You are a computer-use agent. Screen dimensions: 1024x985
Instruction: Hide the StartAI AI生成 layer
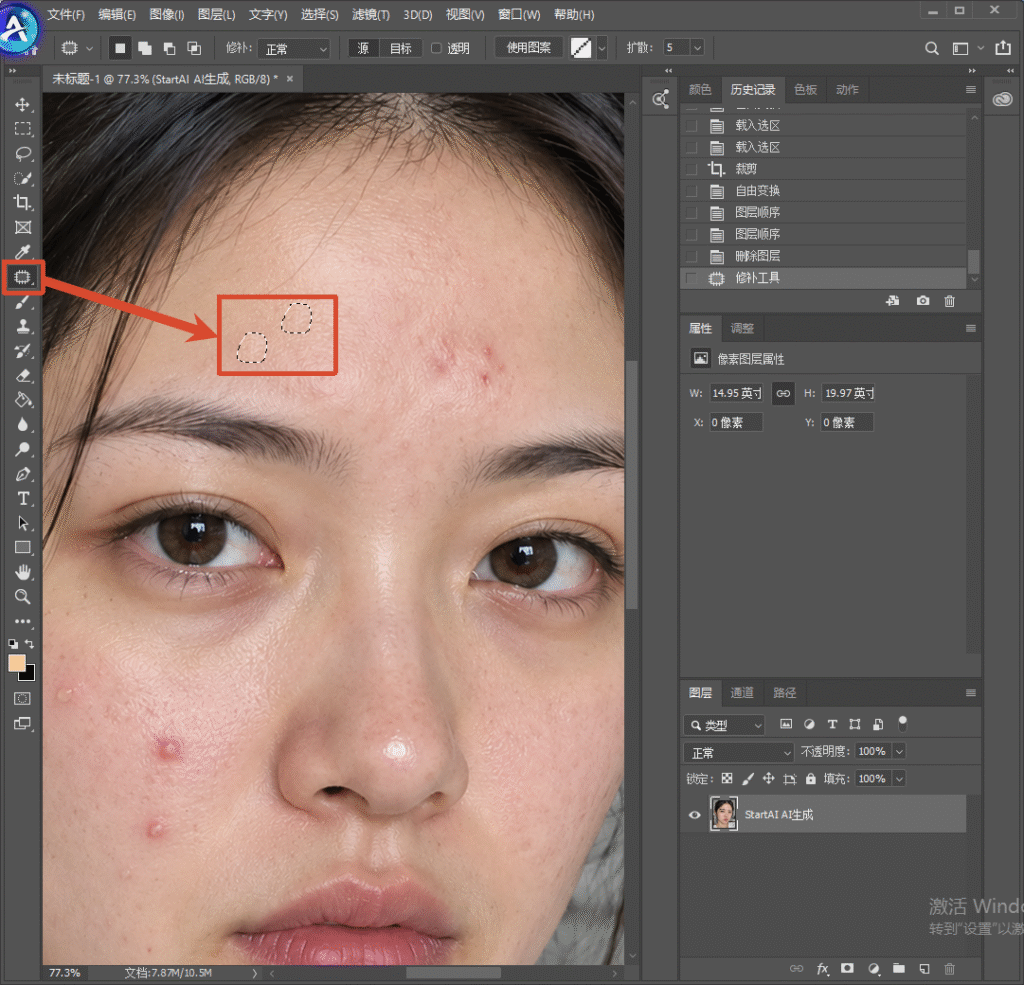tap(694, 815)
